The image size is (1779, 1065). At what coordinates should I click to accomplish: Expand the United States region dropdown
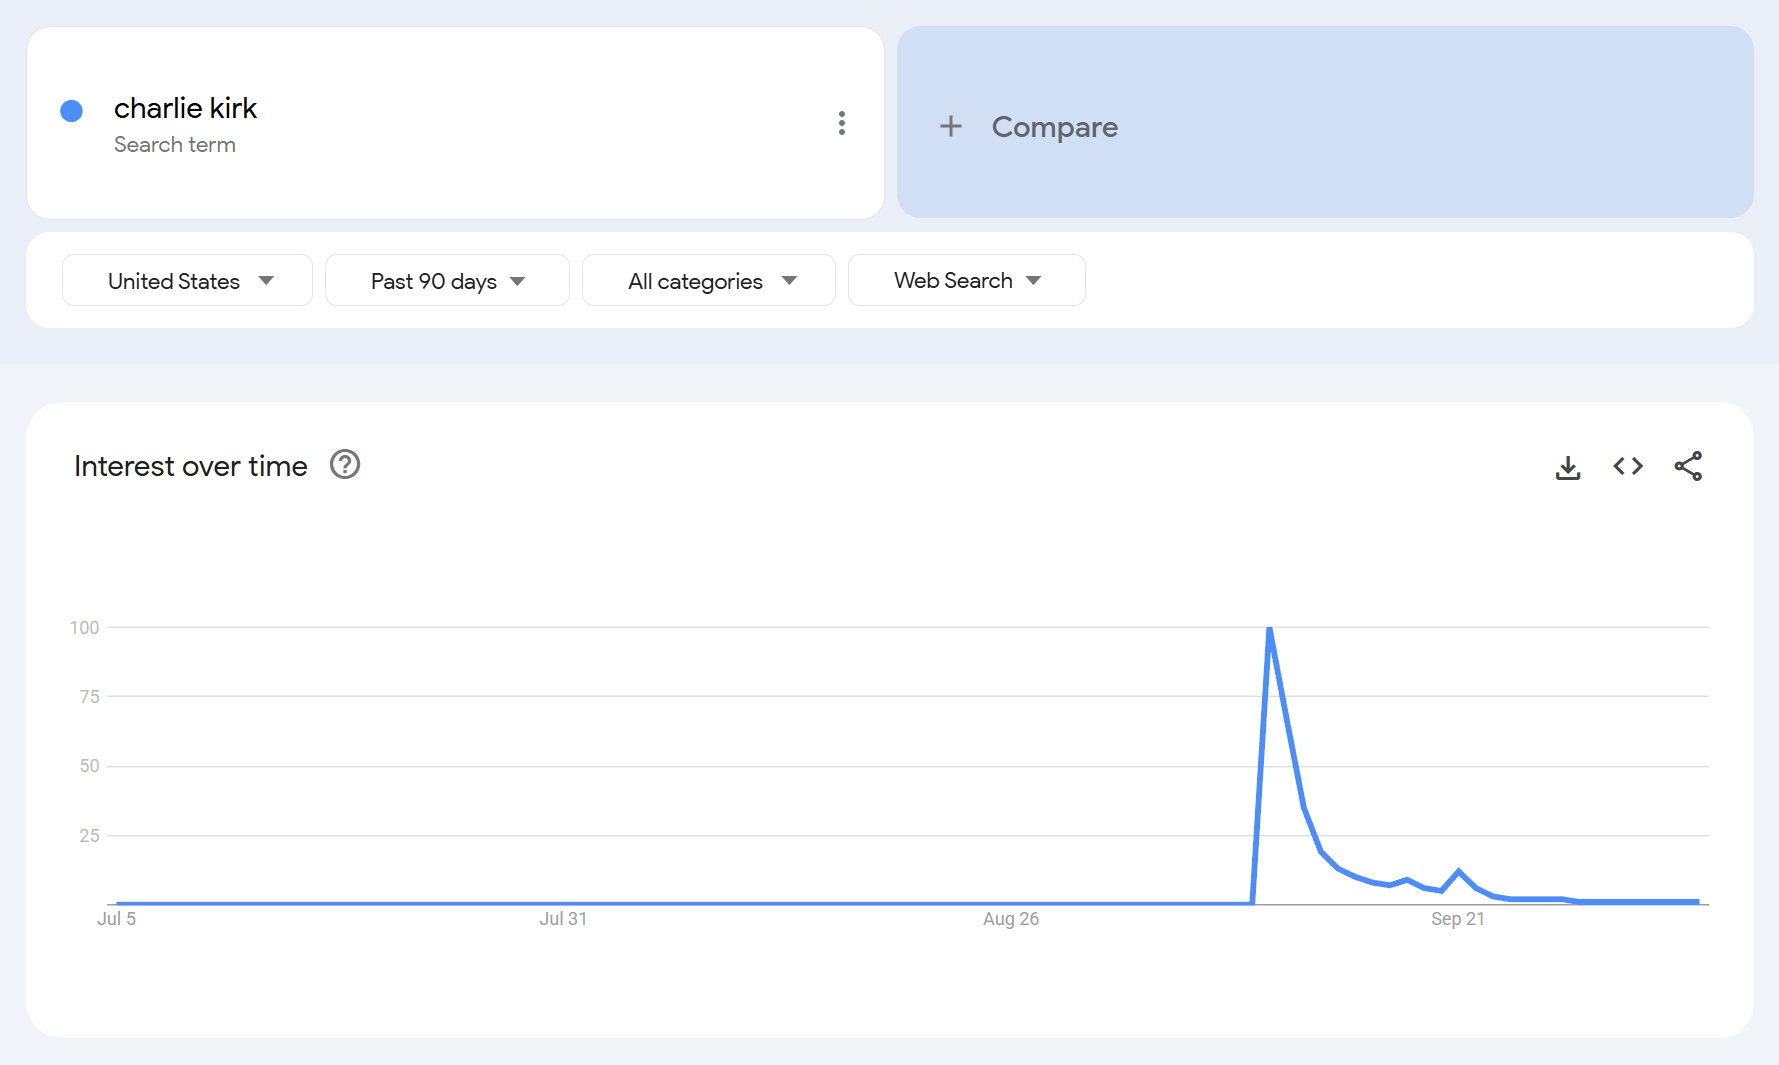[188, 281]
